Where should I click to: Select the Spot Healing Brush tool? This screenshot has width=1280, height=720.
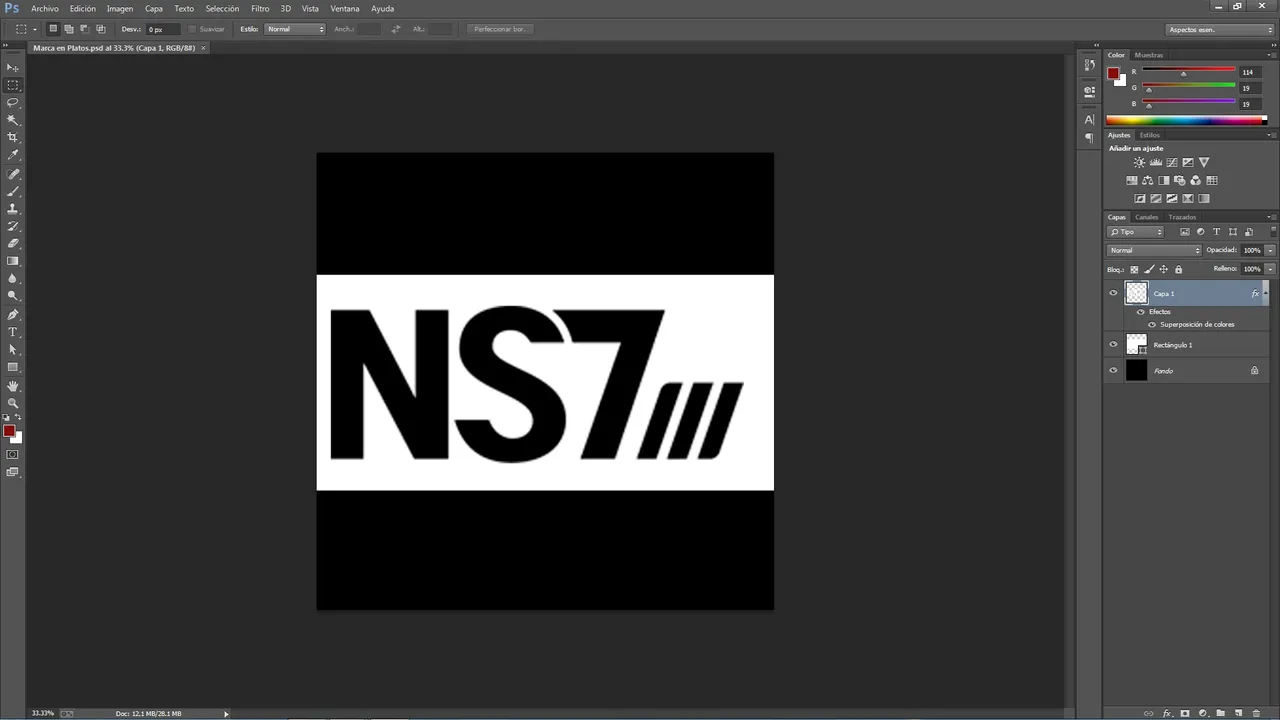tap(13, 174)
